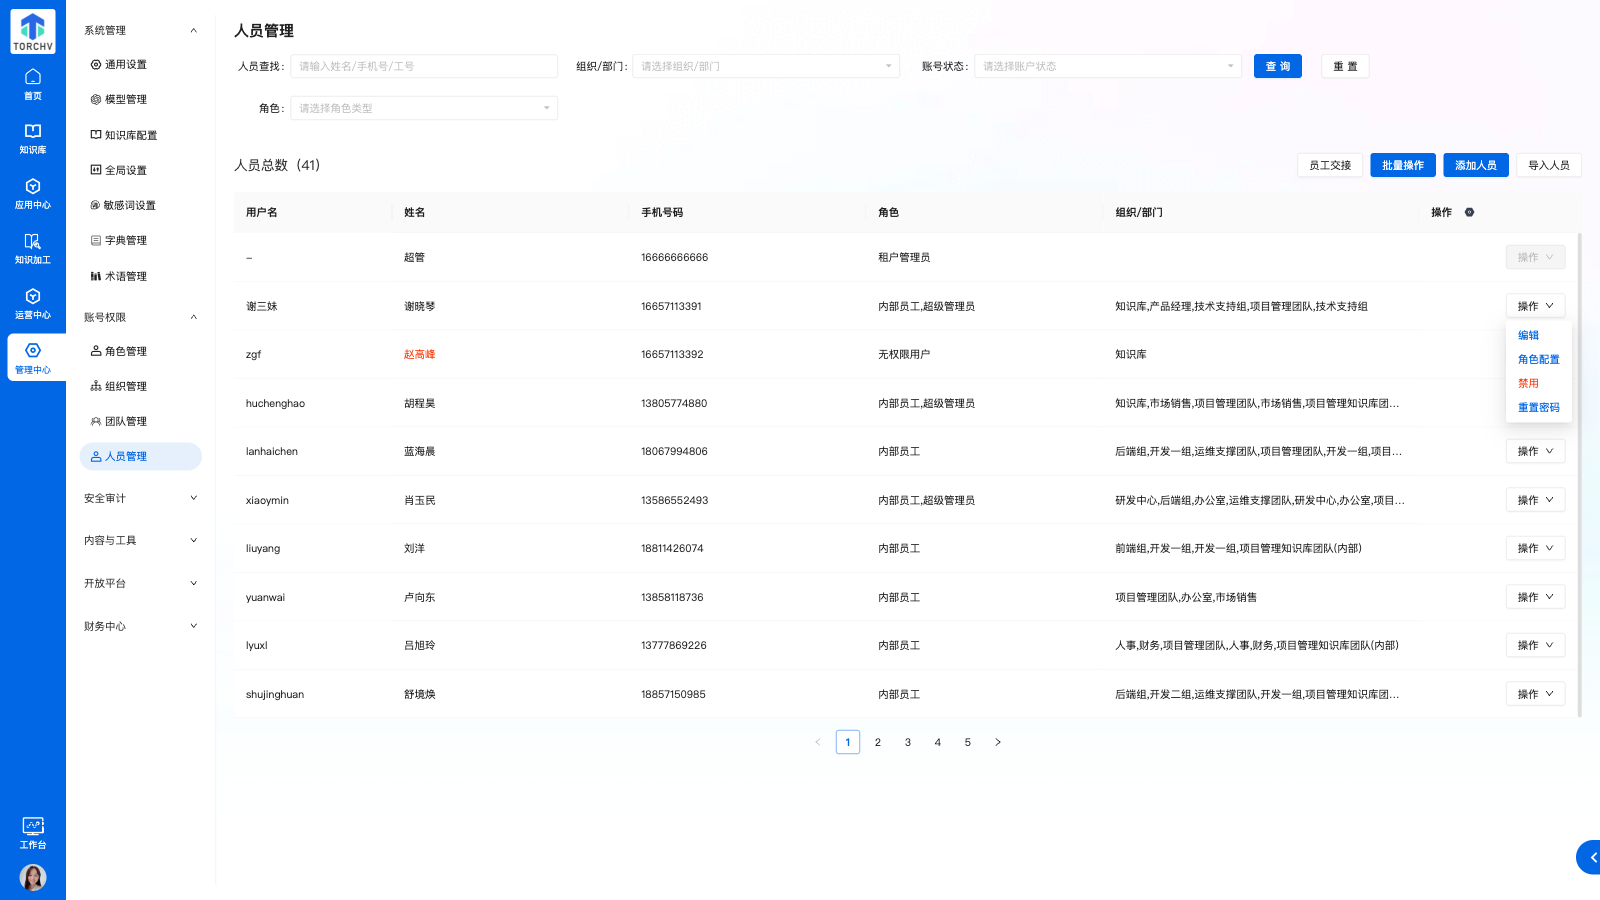Open the 工作台 workbench icon
This screenshot has height=900, width=1600.
tap(33, 832)
